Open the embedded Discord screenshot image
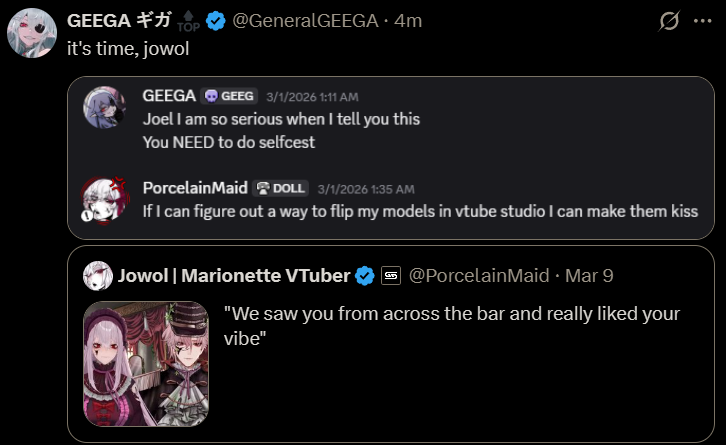The image size is (726, 445). (391, 158)
